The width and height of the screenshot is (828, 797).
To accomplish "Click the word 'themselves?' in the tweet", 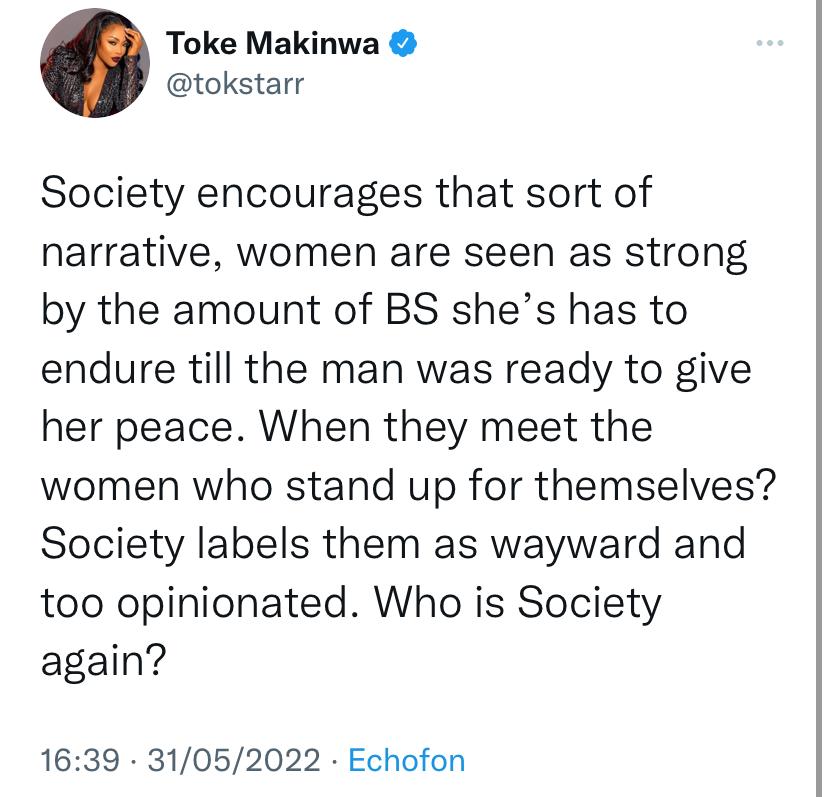I will click(x=655, y=485).
